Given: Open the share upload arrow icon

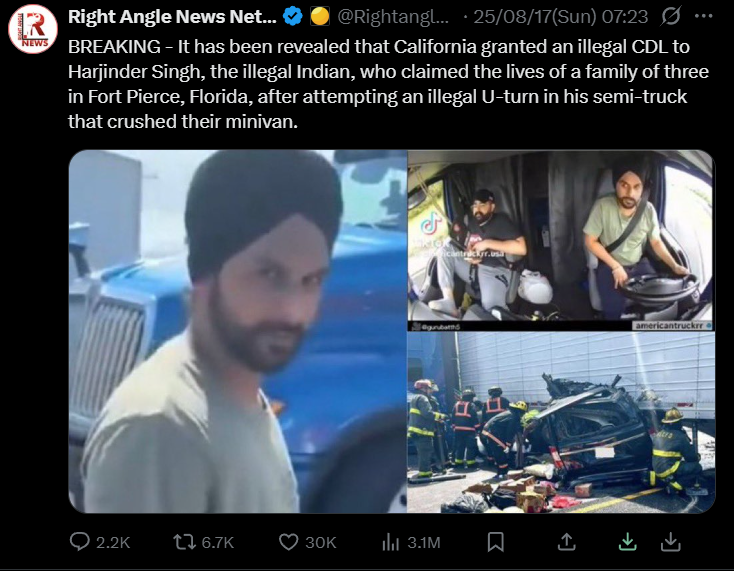Looking at the screenshot, I should [566, 542].
